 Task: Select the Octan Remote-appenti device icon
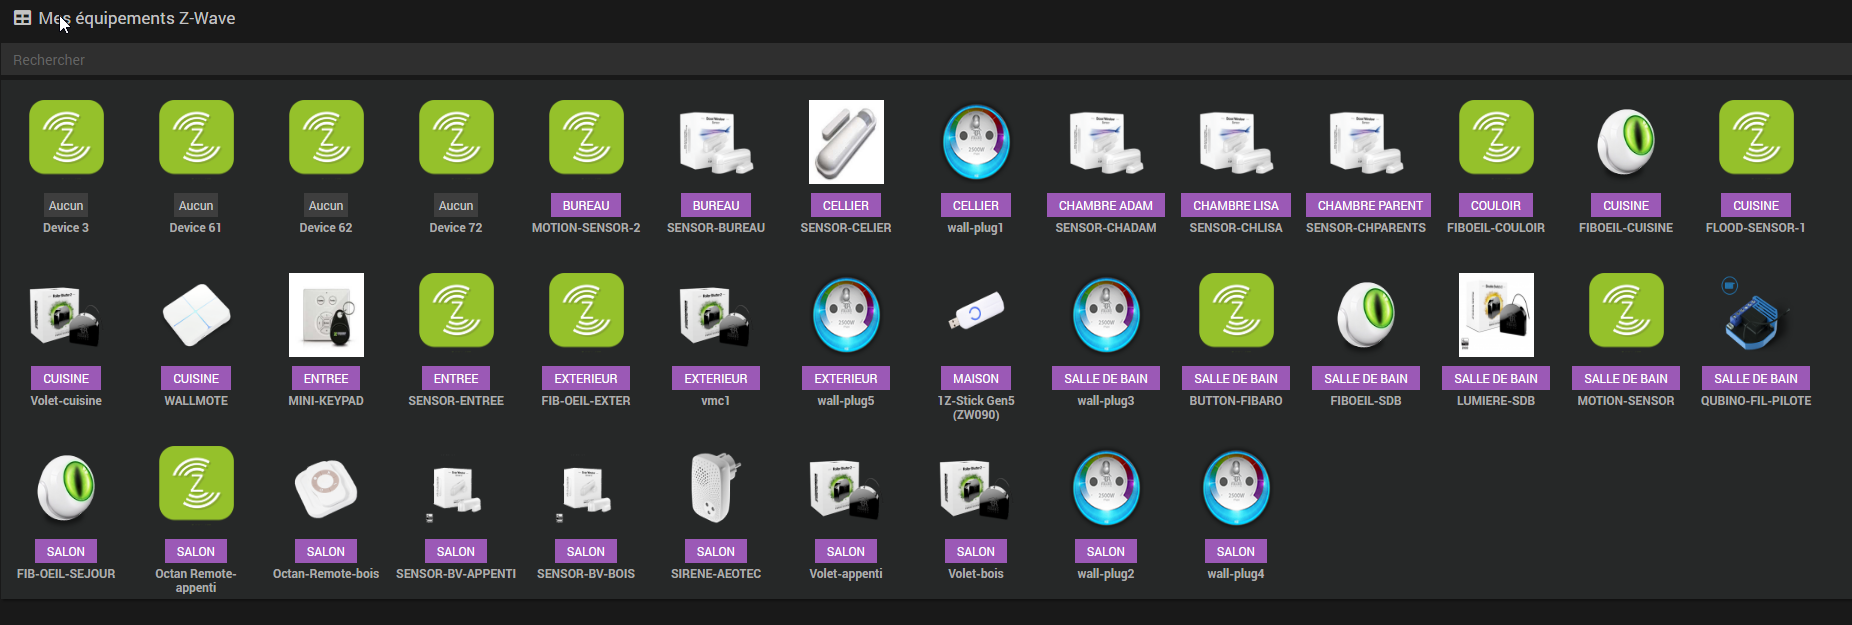196,483
